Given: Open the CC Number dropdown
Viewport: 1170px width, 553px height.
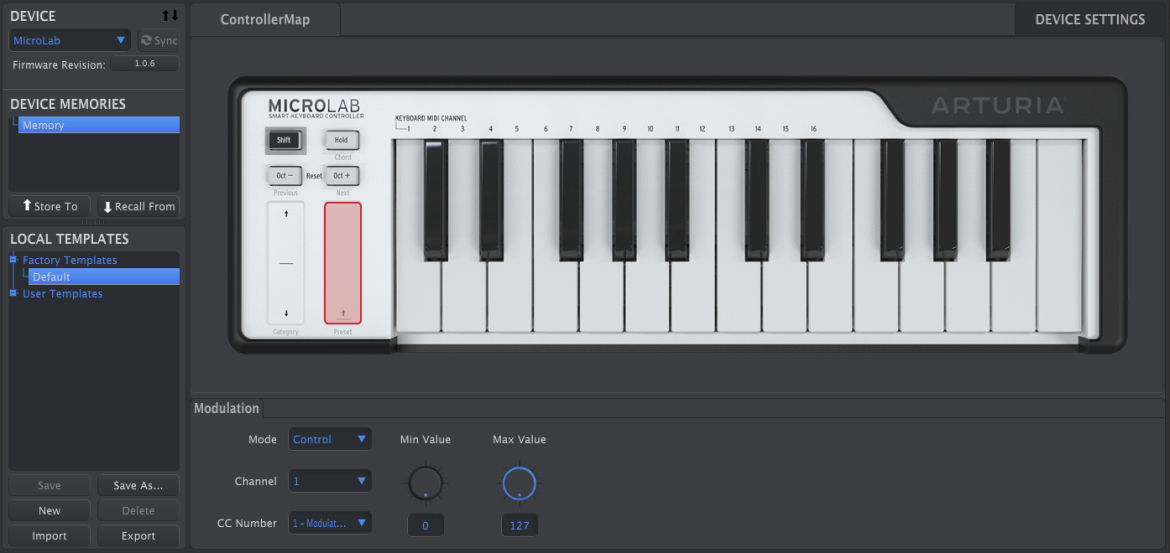Looking at the screenshot, I should click(330, 523).
